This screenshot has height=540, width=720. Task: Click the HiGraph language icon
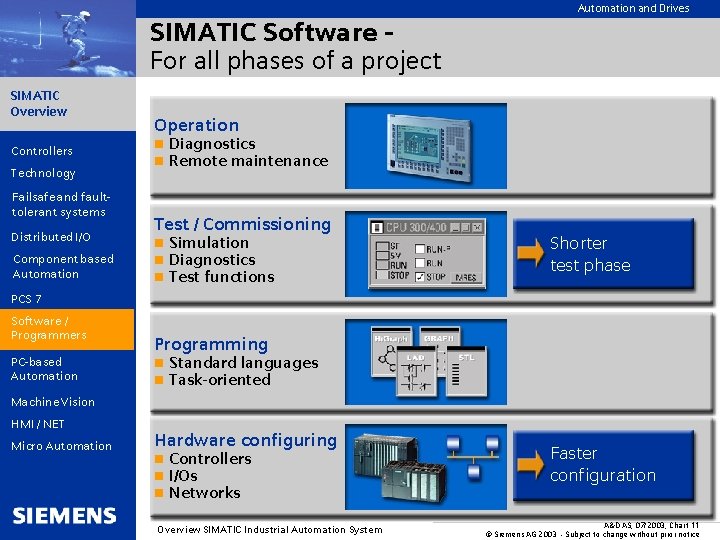[390, 351]
